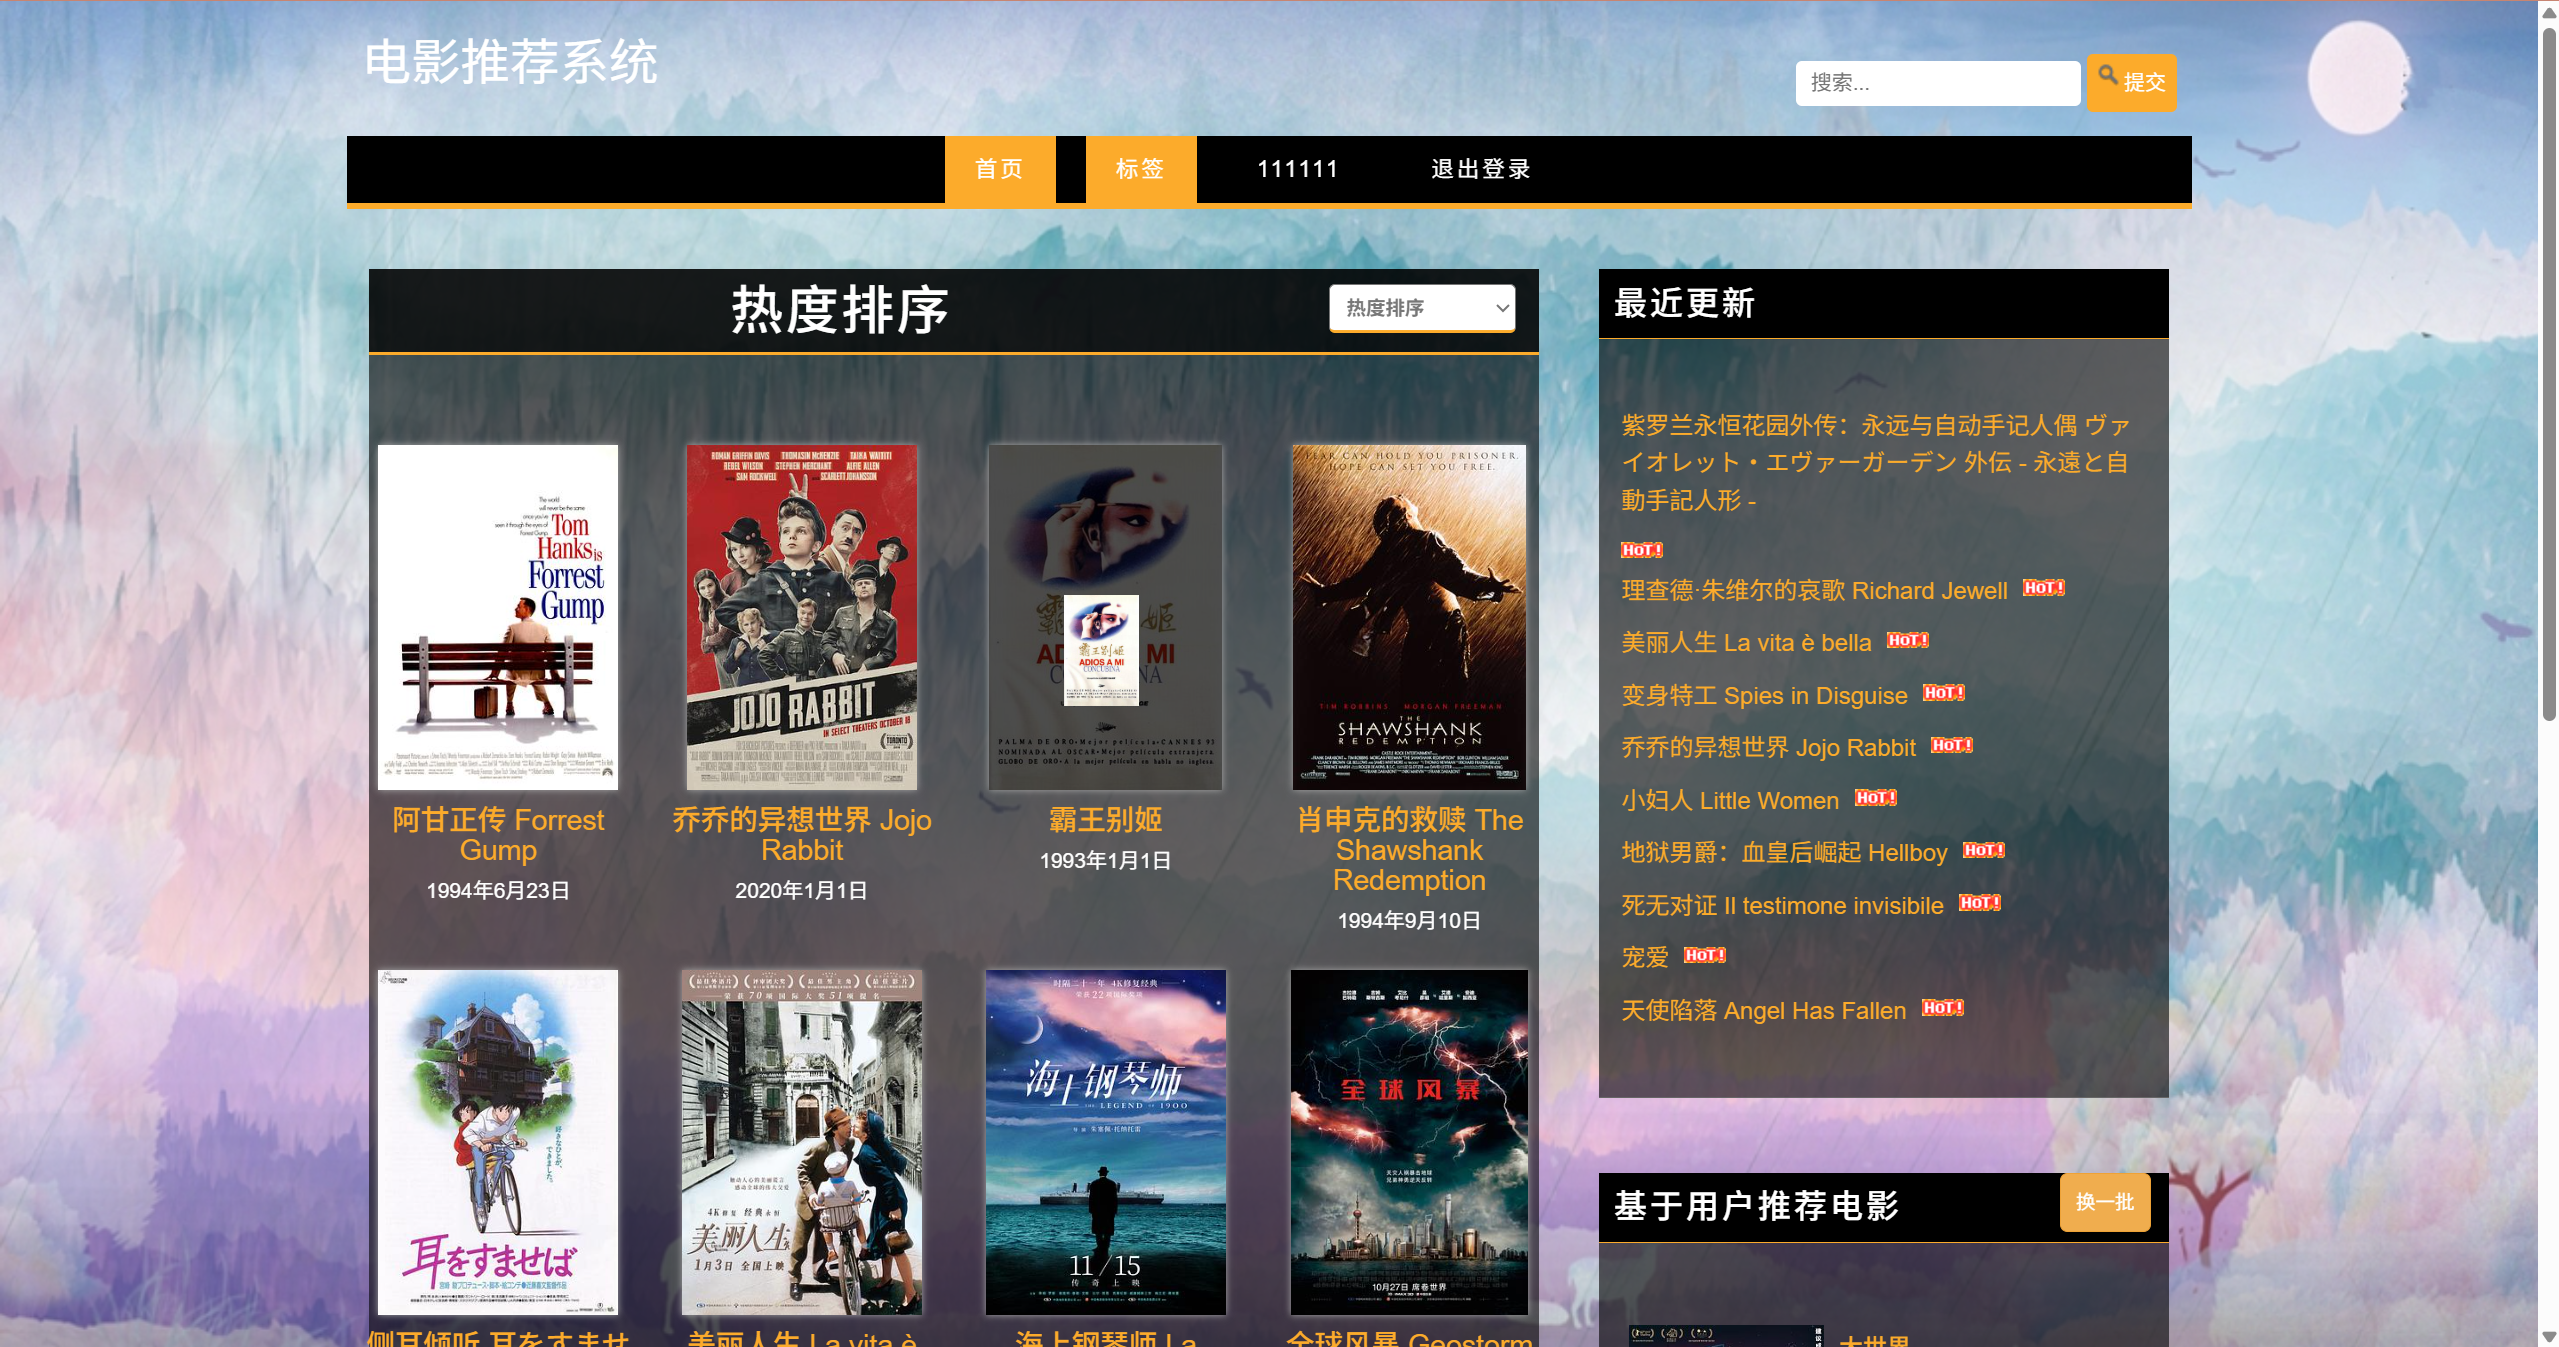Viewport: 2559px width, 1347px height.
Task: Click the 基于用户推荐电影 panel heading
Action: [x=1756, y=1206]
